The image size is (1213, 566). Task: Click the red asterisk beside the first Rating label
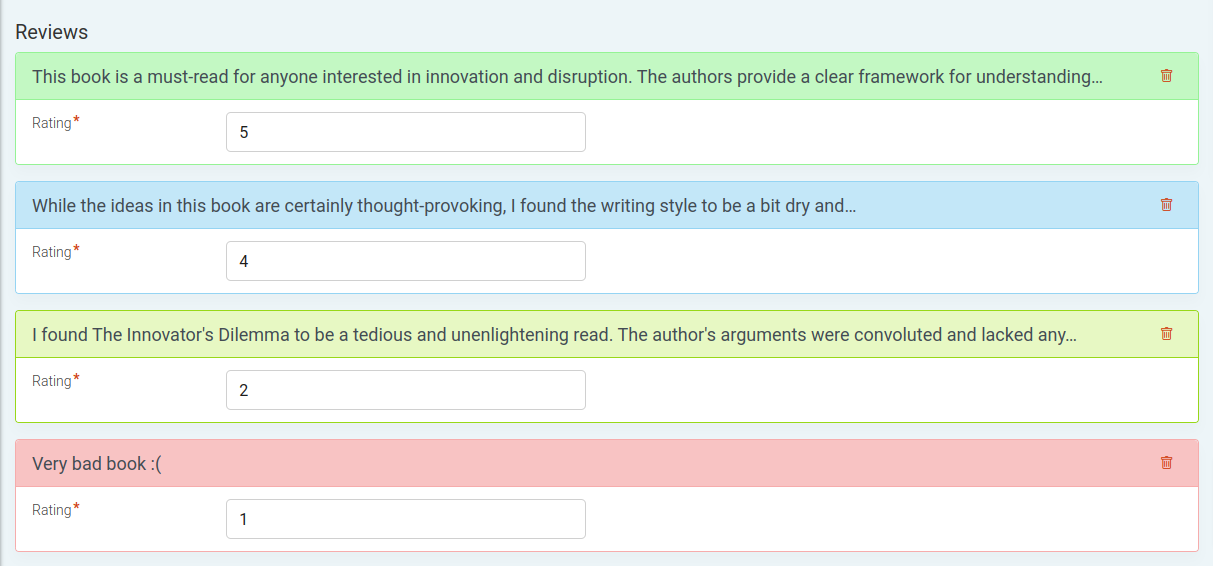click(77, 121)
